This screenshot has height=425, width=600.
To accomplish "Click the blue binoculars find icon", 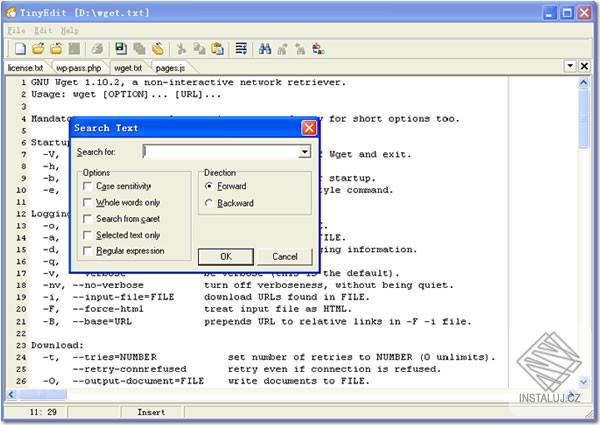I will [265, 49].
